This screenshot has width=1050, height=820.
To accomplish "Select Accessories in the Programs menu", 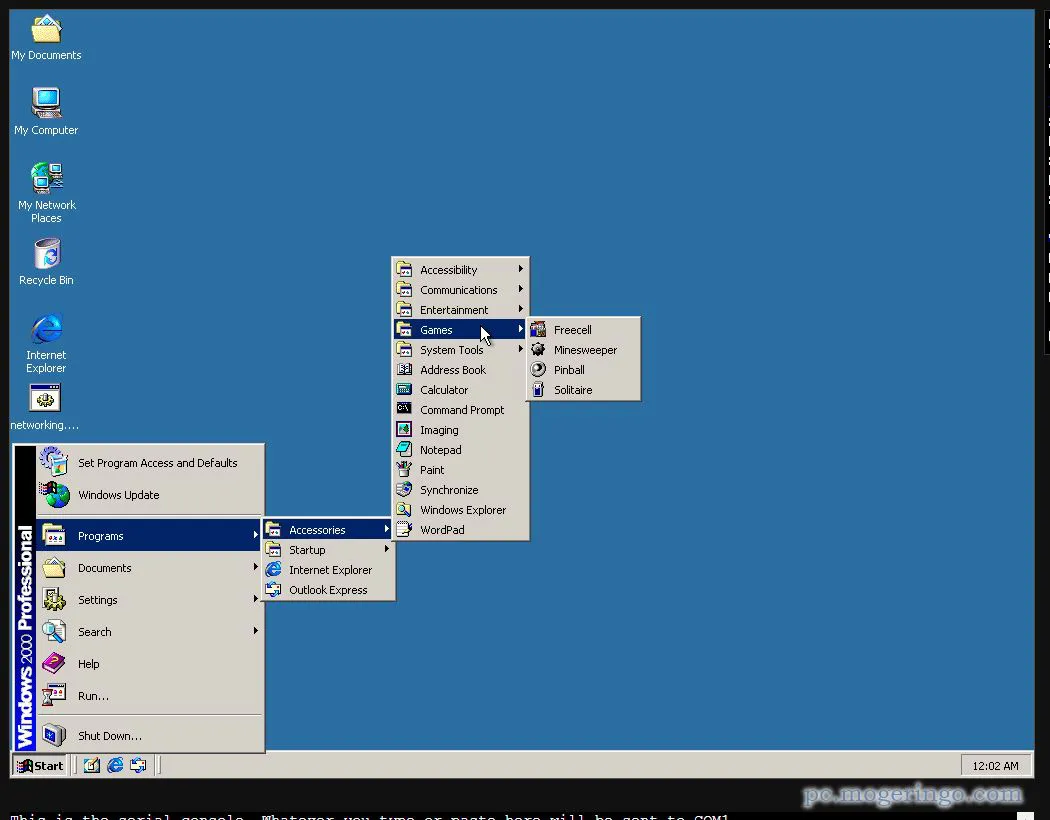I will pyautogui.click(x=327, y=529).
